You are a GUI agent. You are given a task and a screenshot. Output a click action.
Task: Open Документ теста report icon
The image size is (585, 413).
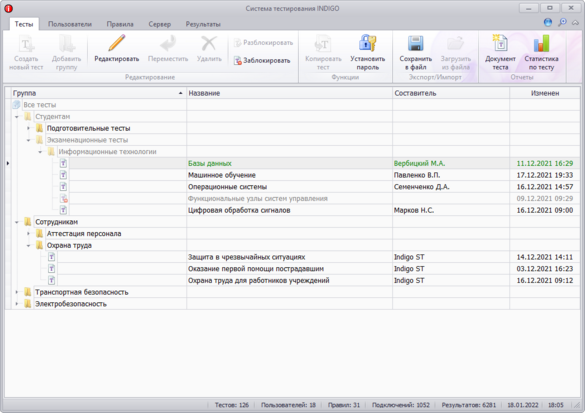click(x=500, y=44)
